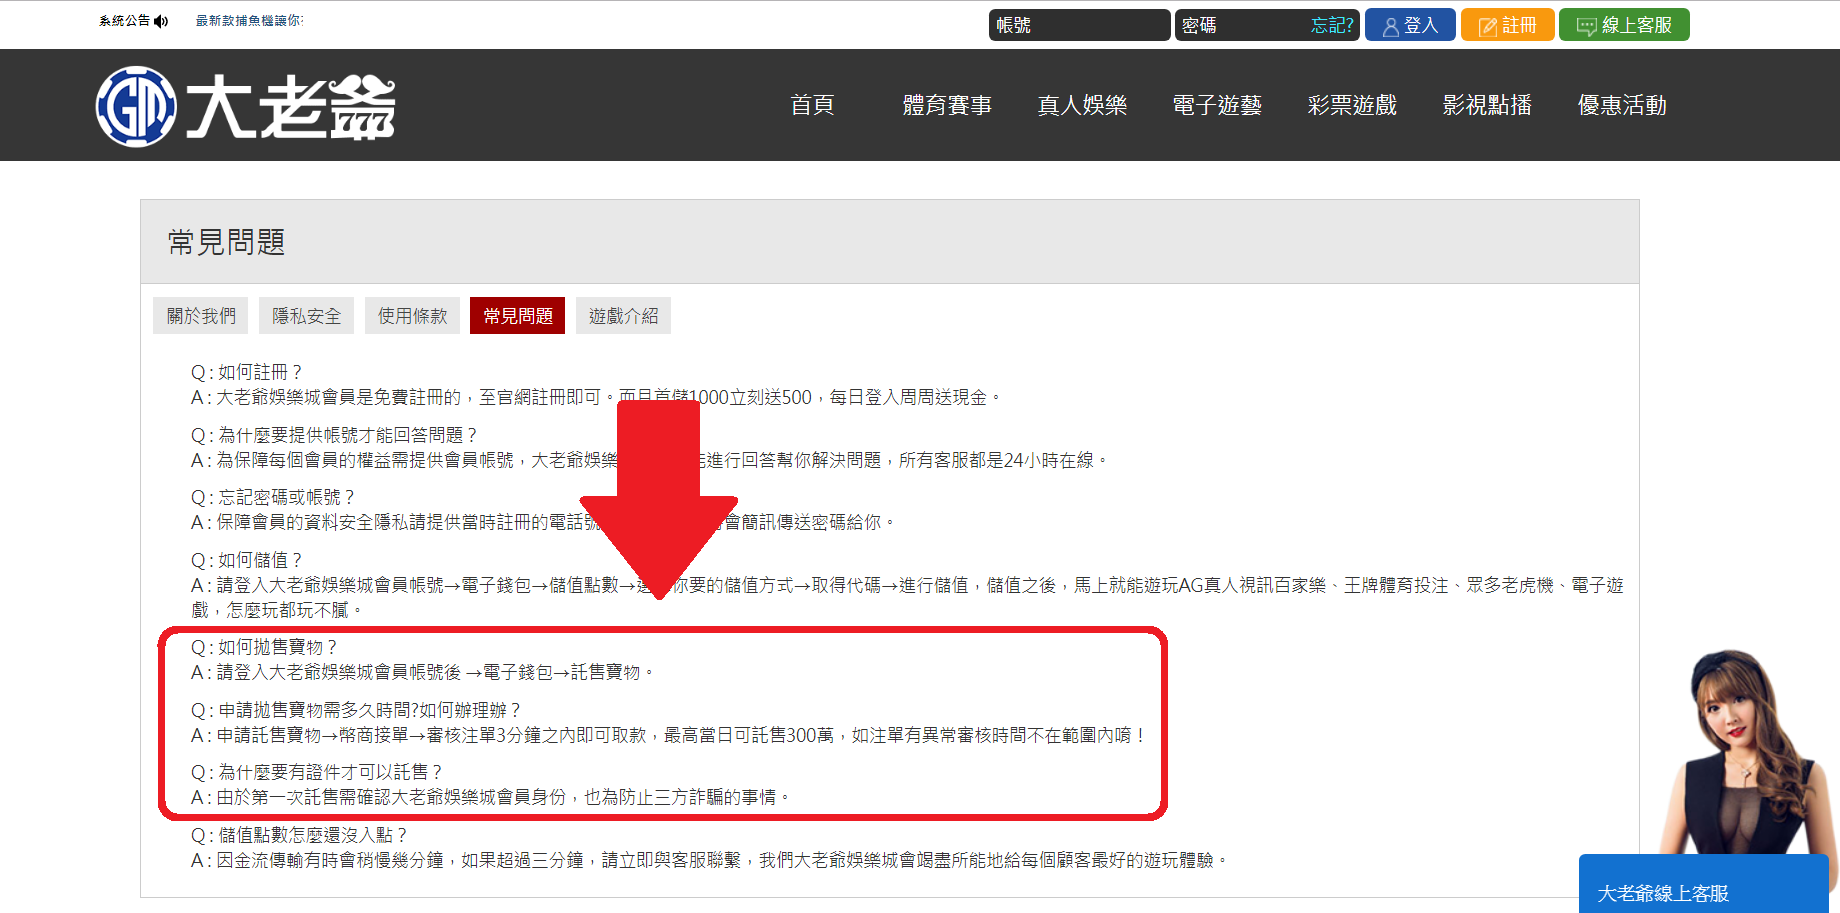The height and width of the screenshot is (913, 1840).
Task: Click the 大老爺 logo in the header
Action: click(246, 106)
